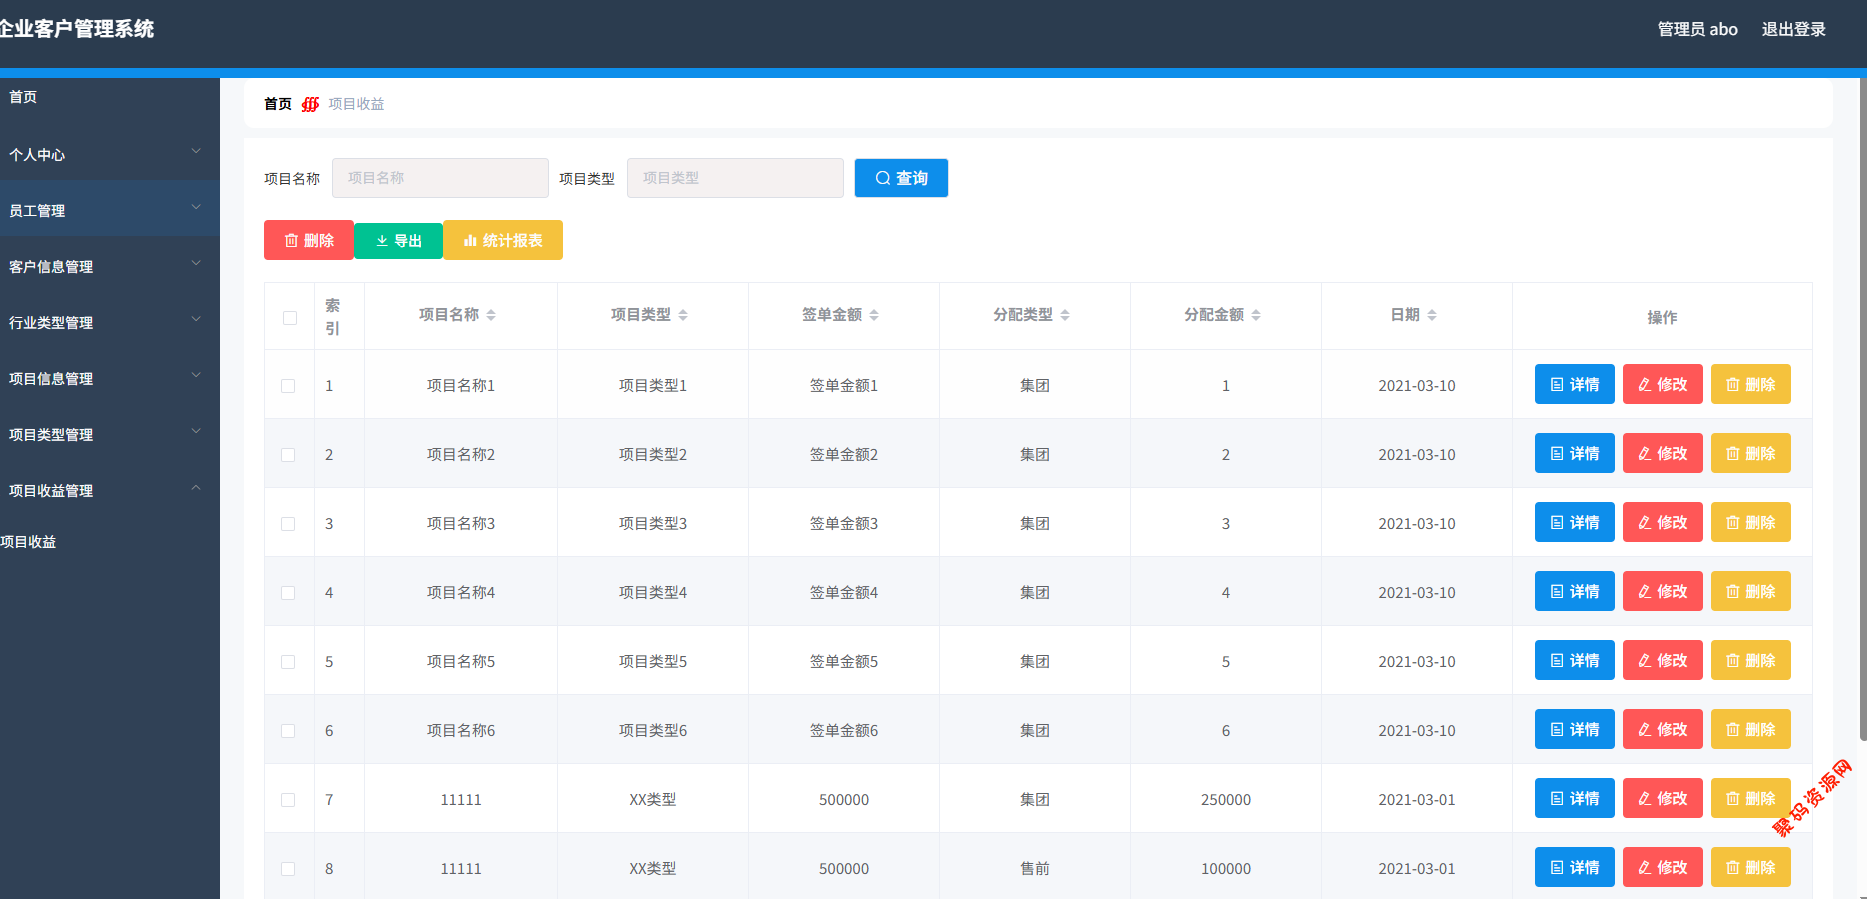Screen dimensions: 1867x899
Task: Go to 首页 in the sidebar
Action: pos(23,97)
